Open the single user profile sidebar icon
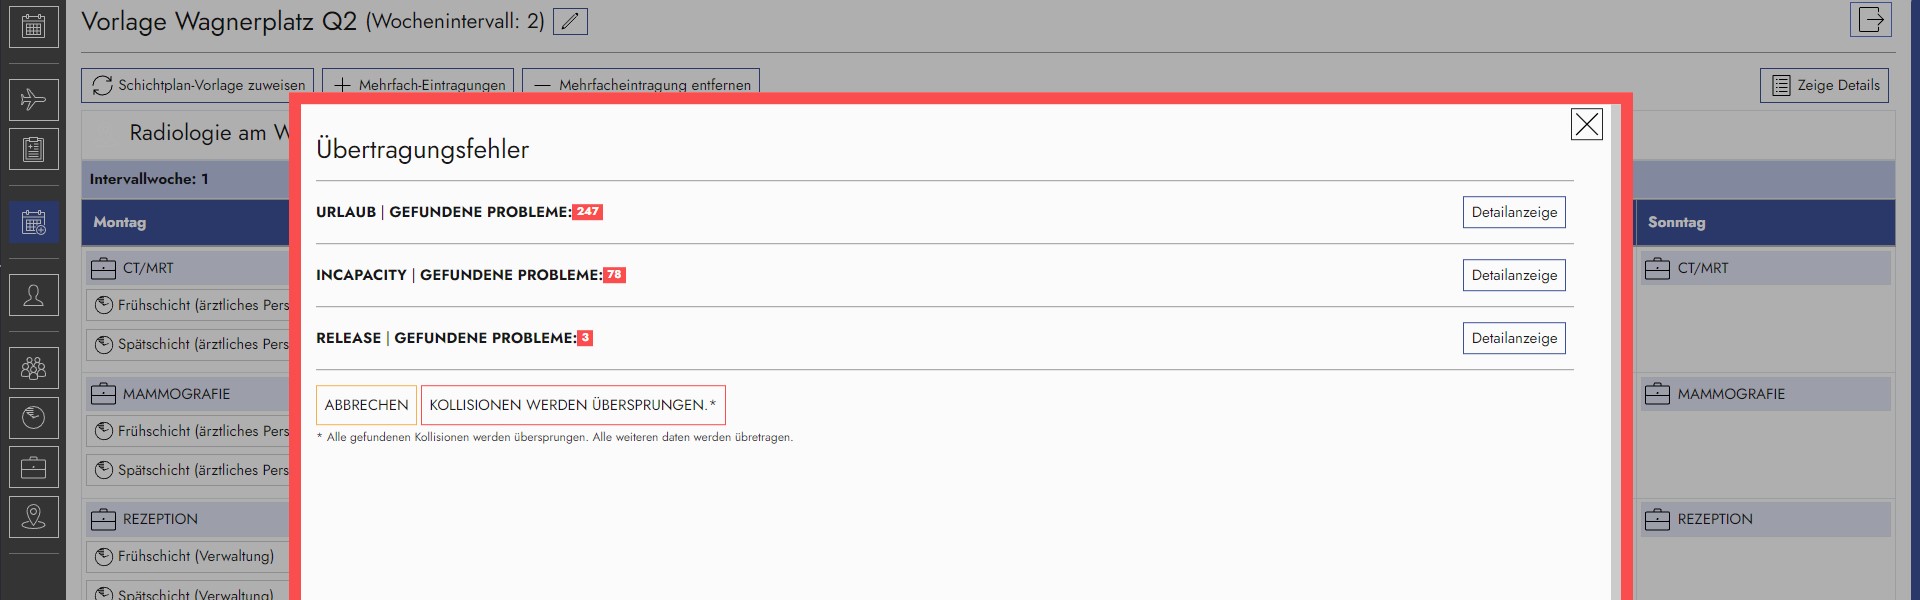The height and width of the screenshot is (600, 1920). 33,296
